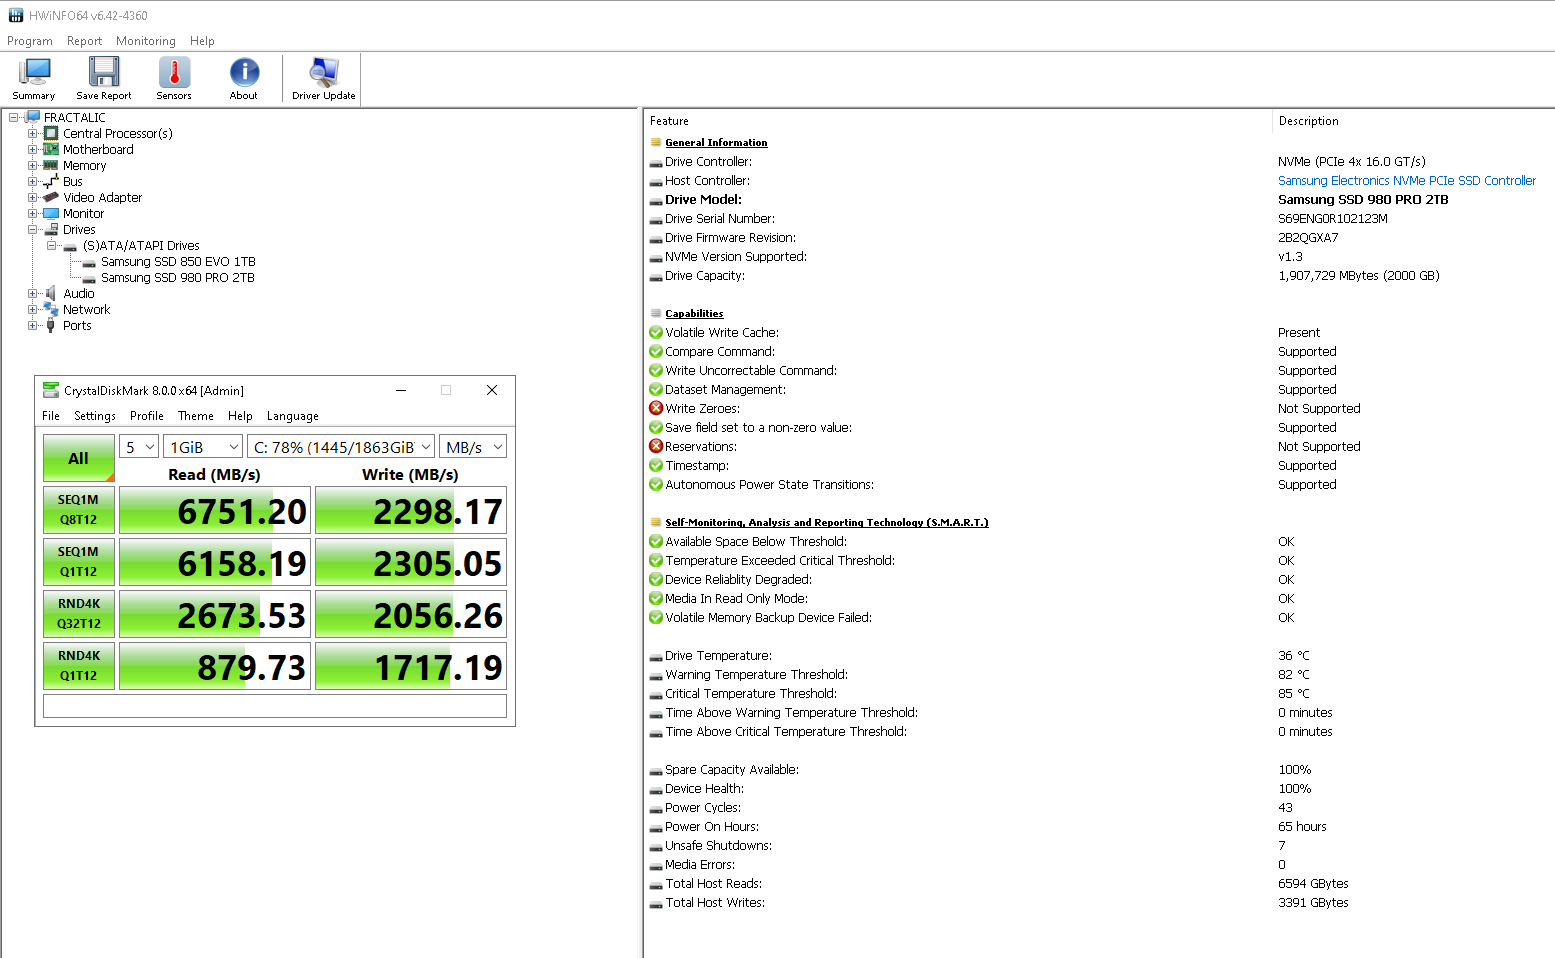
Task: Expand the Network tree node
Action: coord(32,309)
